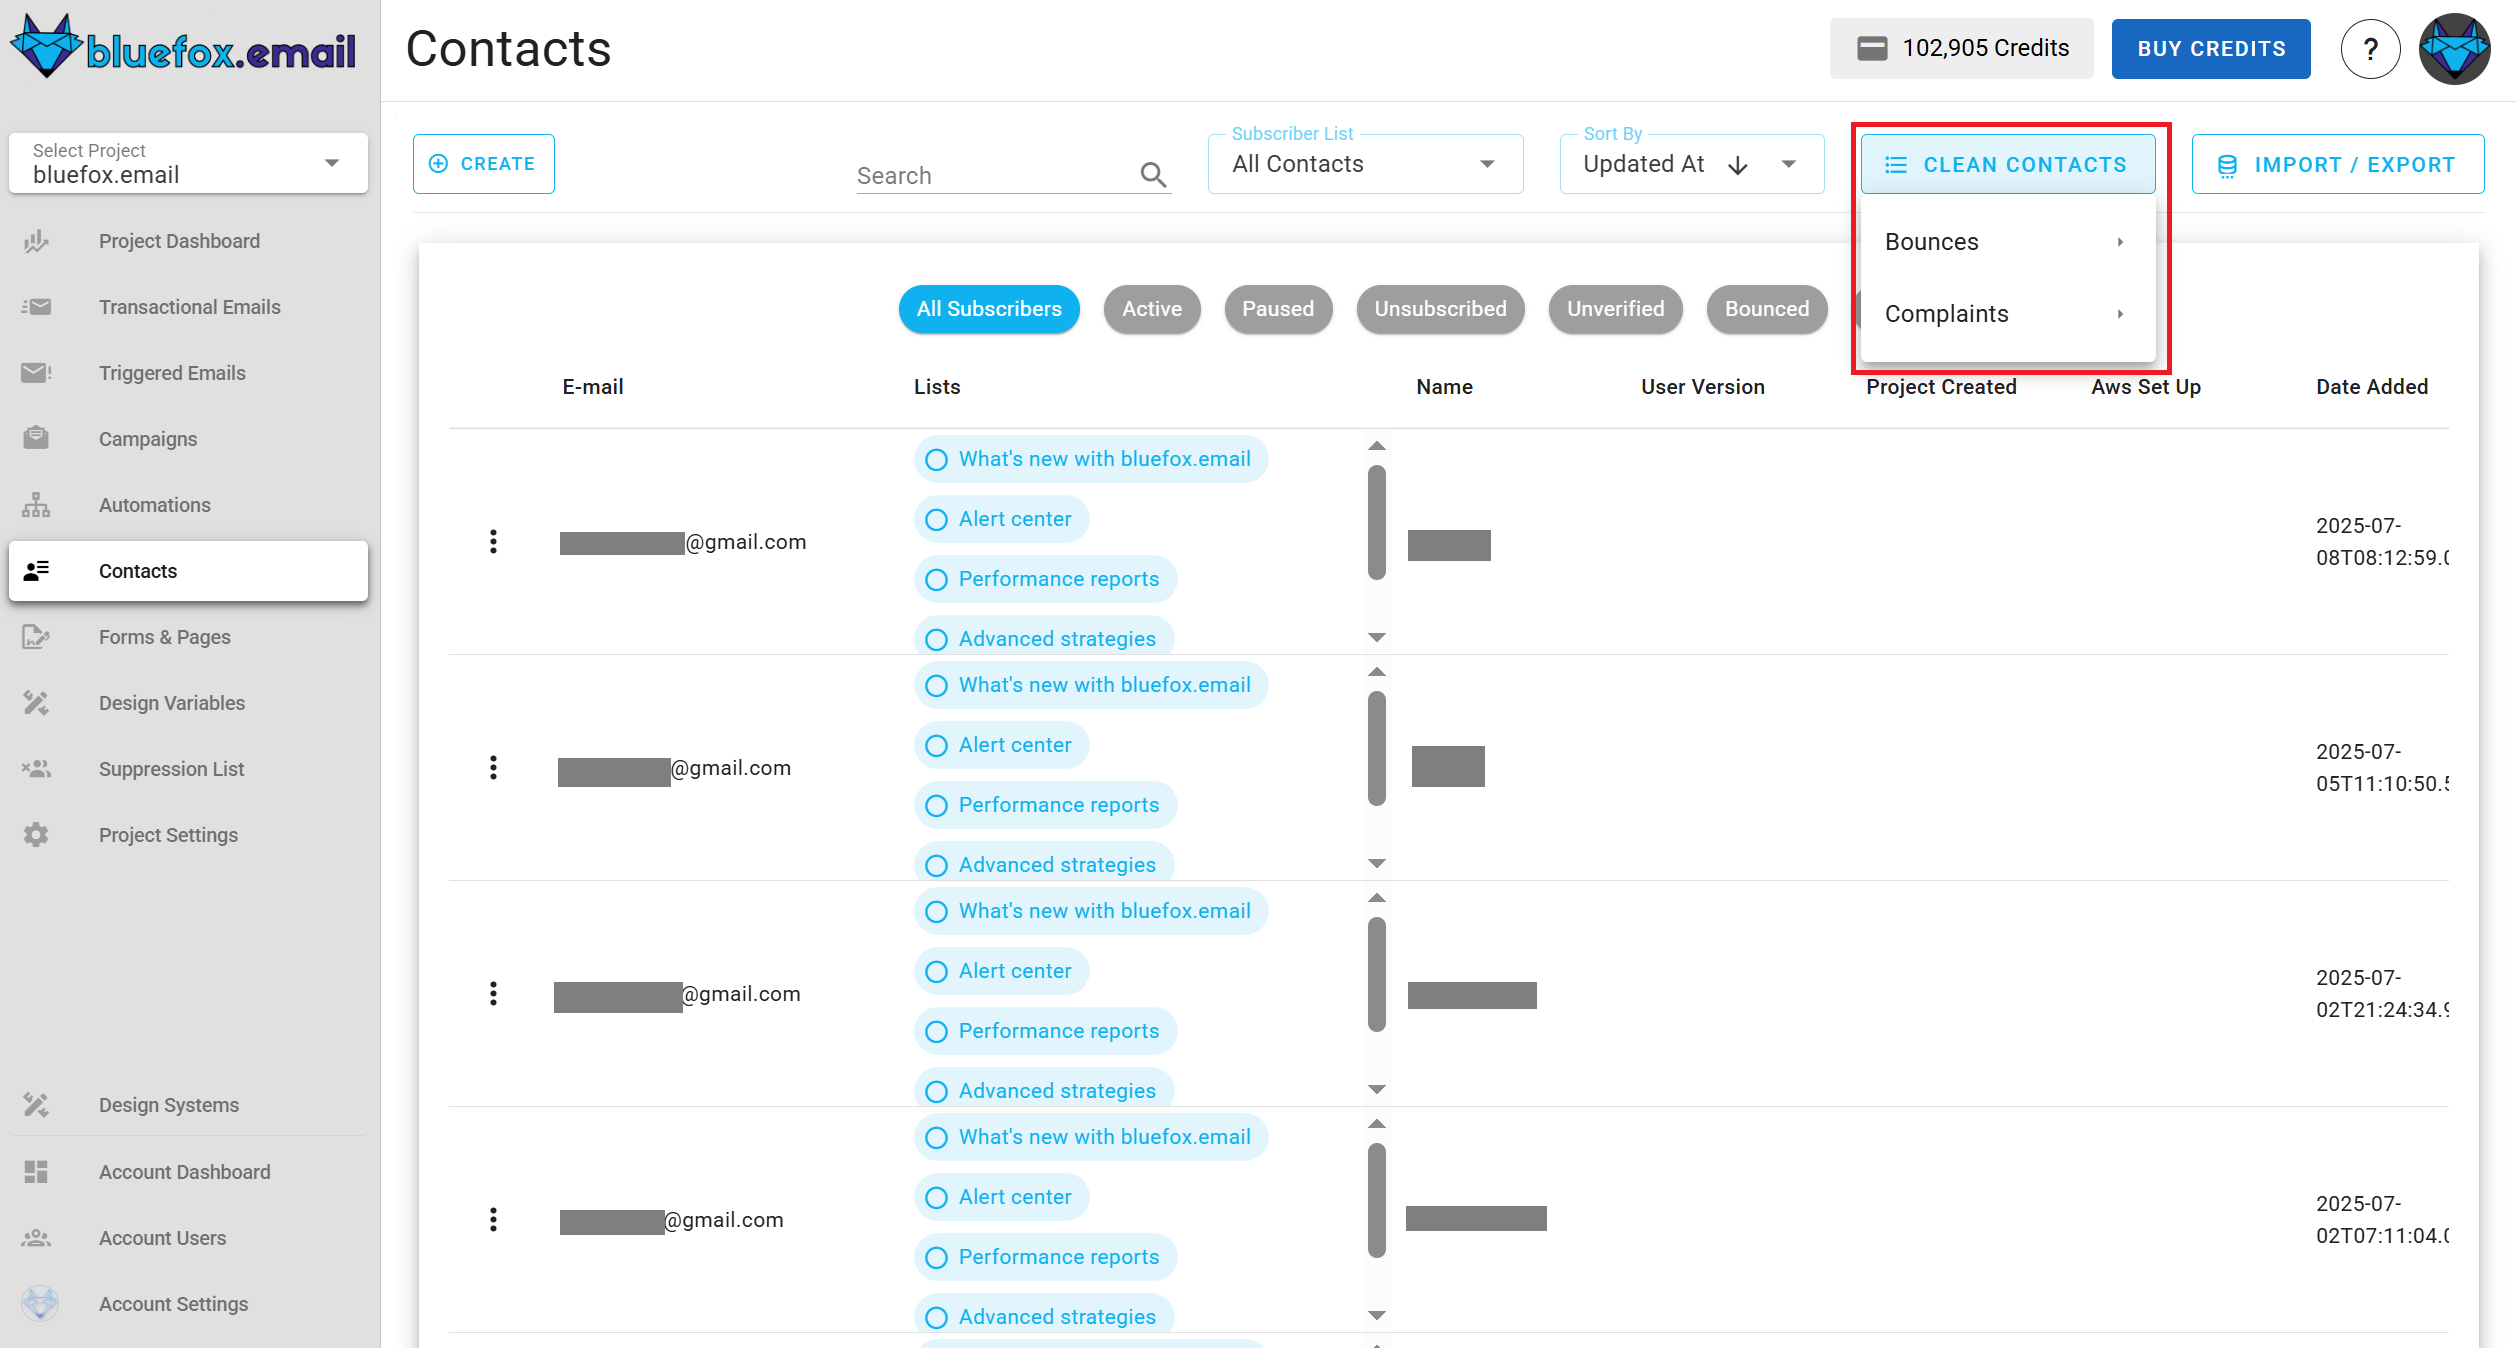This screenshot has height=1348, width=2517.
Task: Open the help question mark button
Action: click(x=2371, y=49)
